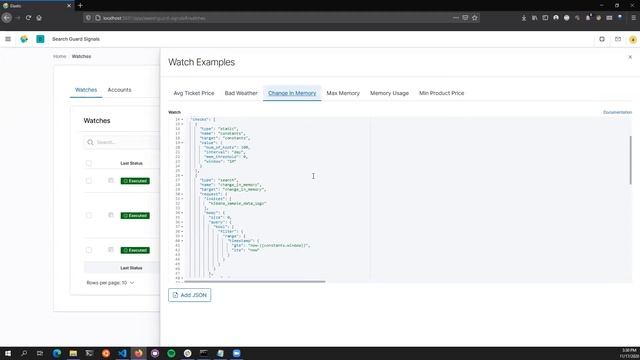Reload the browser page
Screen dimensions: 640x360
pyautogui.click(x=28, y=18)
